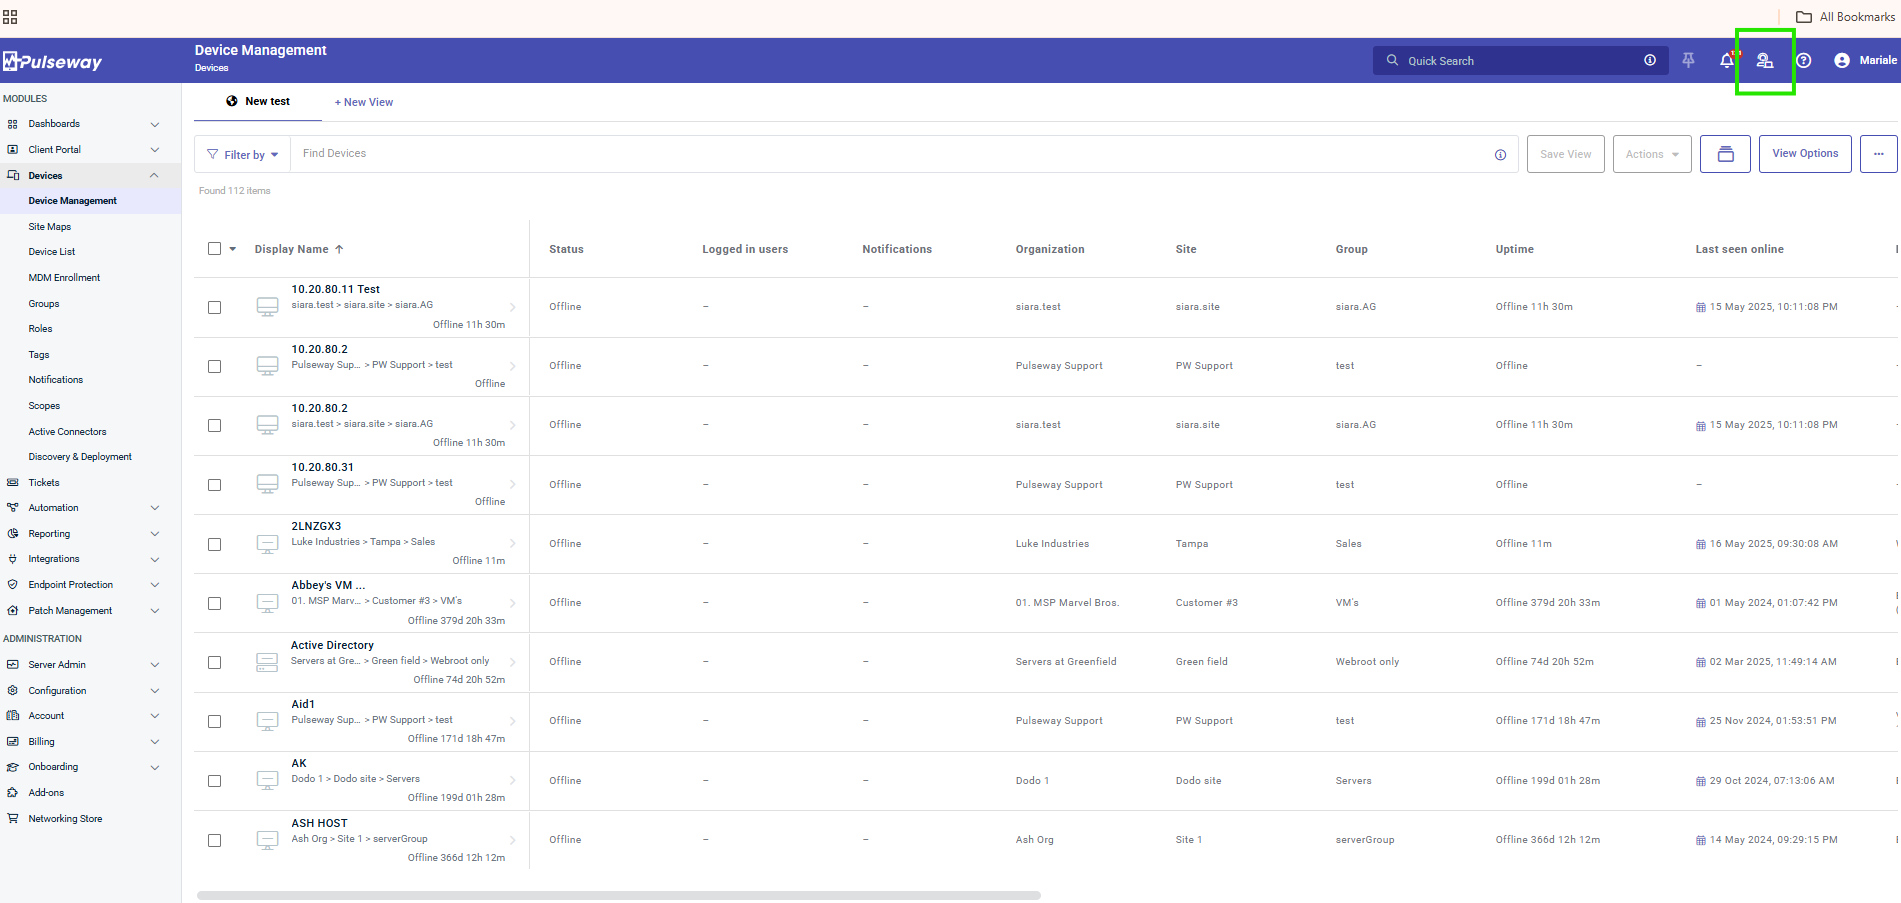Check the box for Aid1

pos(214,721)
